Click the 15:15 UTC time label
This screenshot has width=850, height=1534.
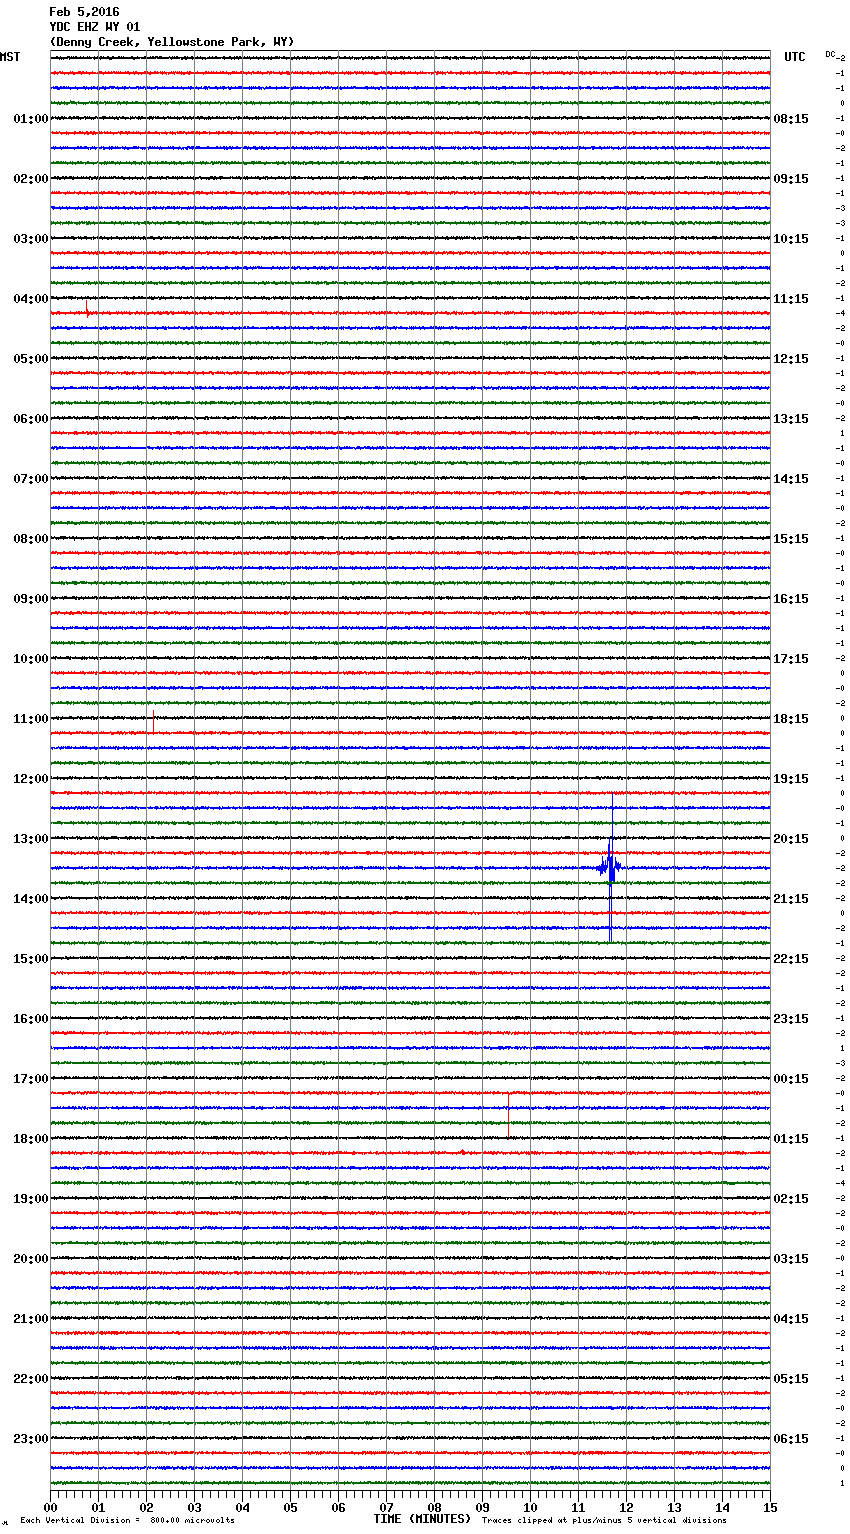click(x=791, y=539)
